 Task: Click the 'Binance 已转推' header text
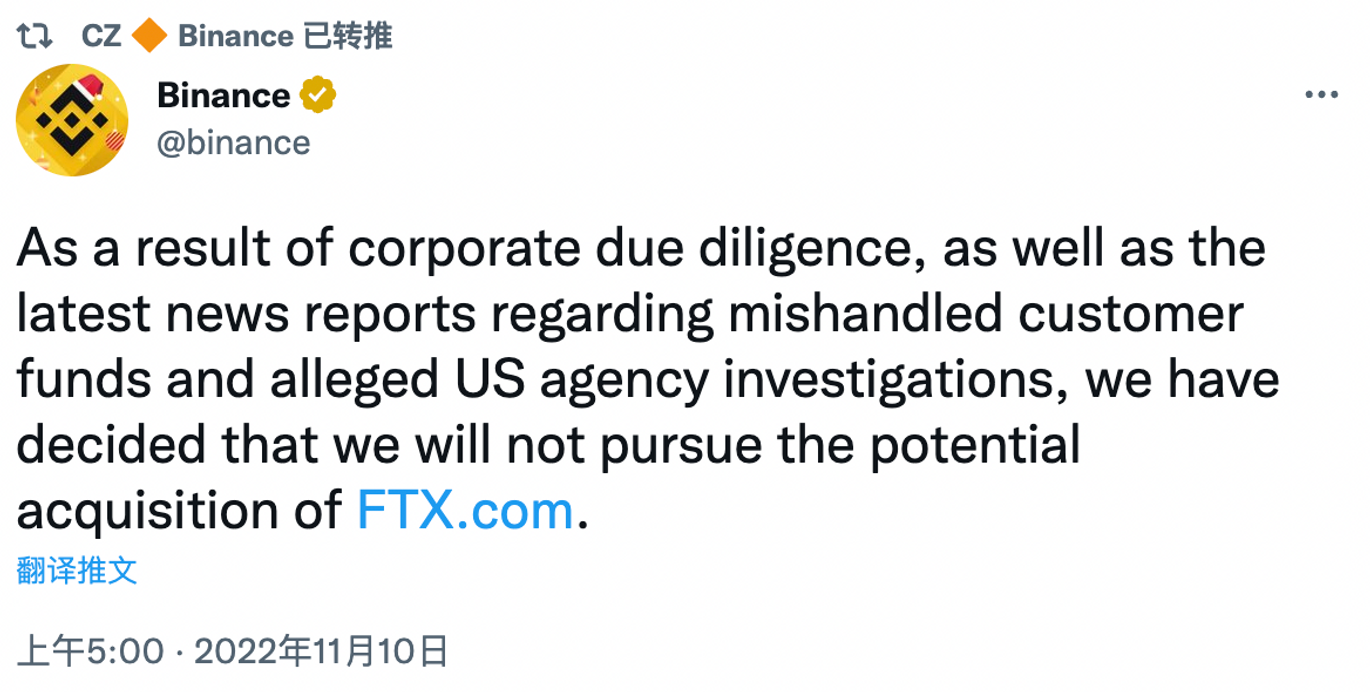[283, 33]
